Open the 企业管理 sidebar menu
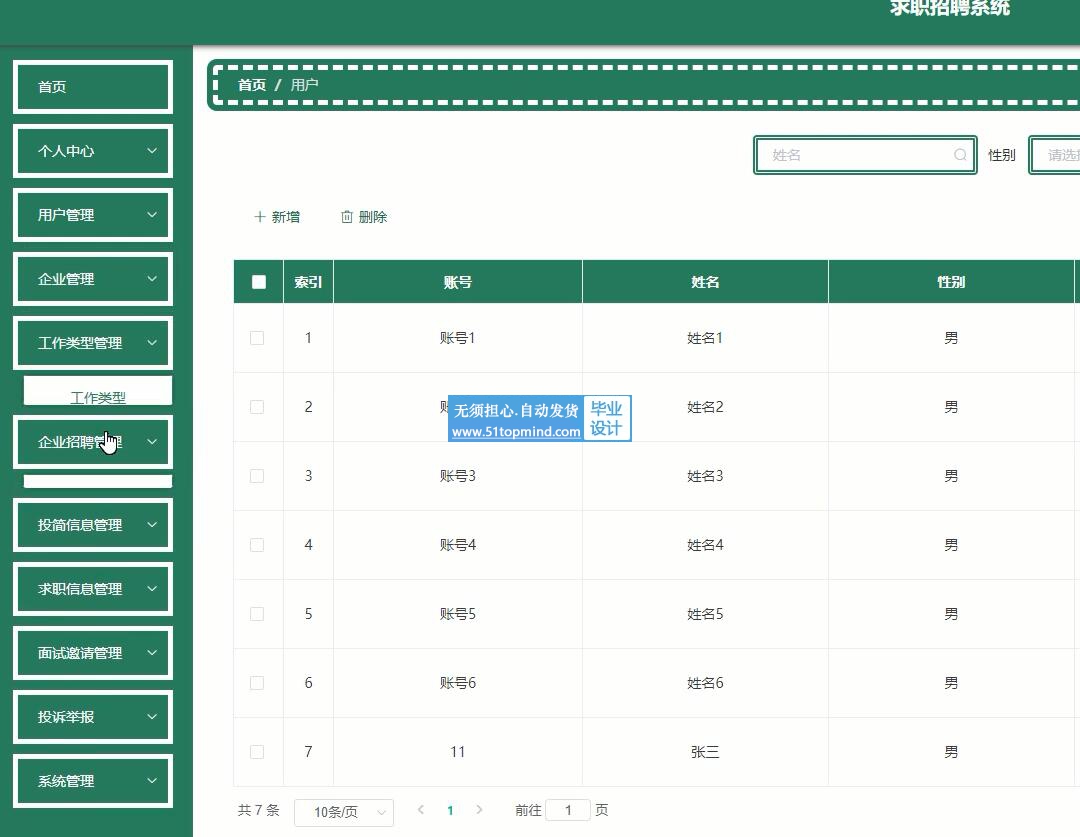 pyautogui.click(x=93, y=279)
